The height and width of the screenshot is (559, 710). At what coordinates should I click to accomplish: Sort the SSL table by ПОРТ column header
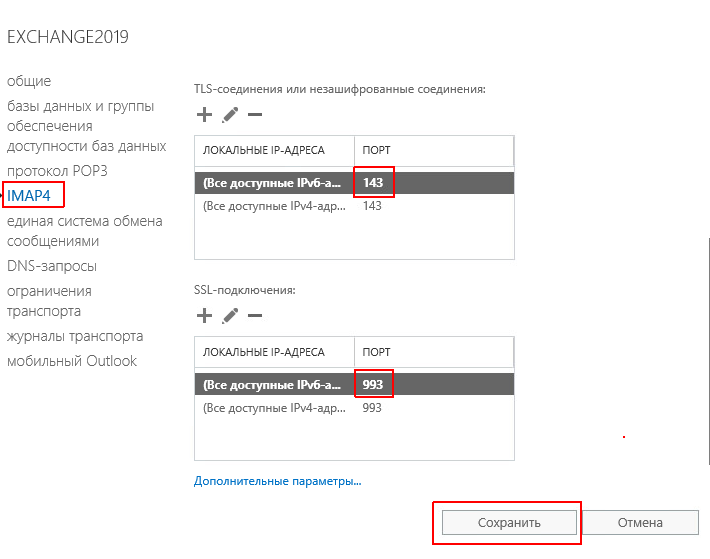click(432, 352)
